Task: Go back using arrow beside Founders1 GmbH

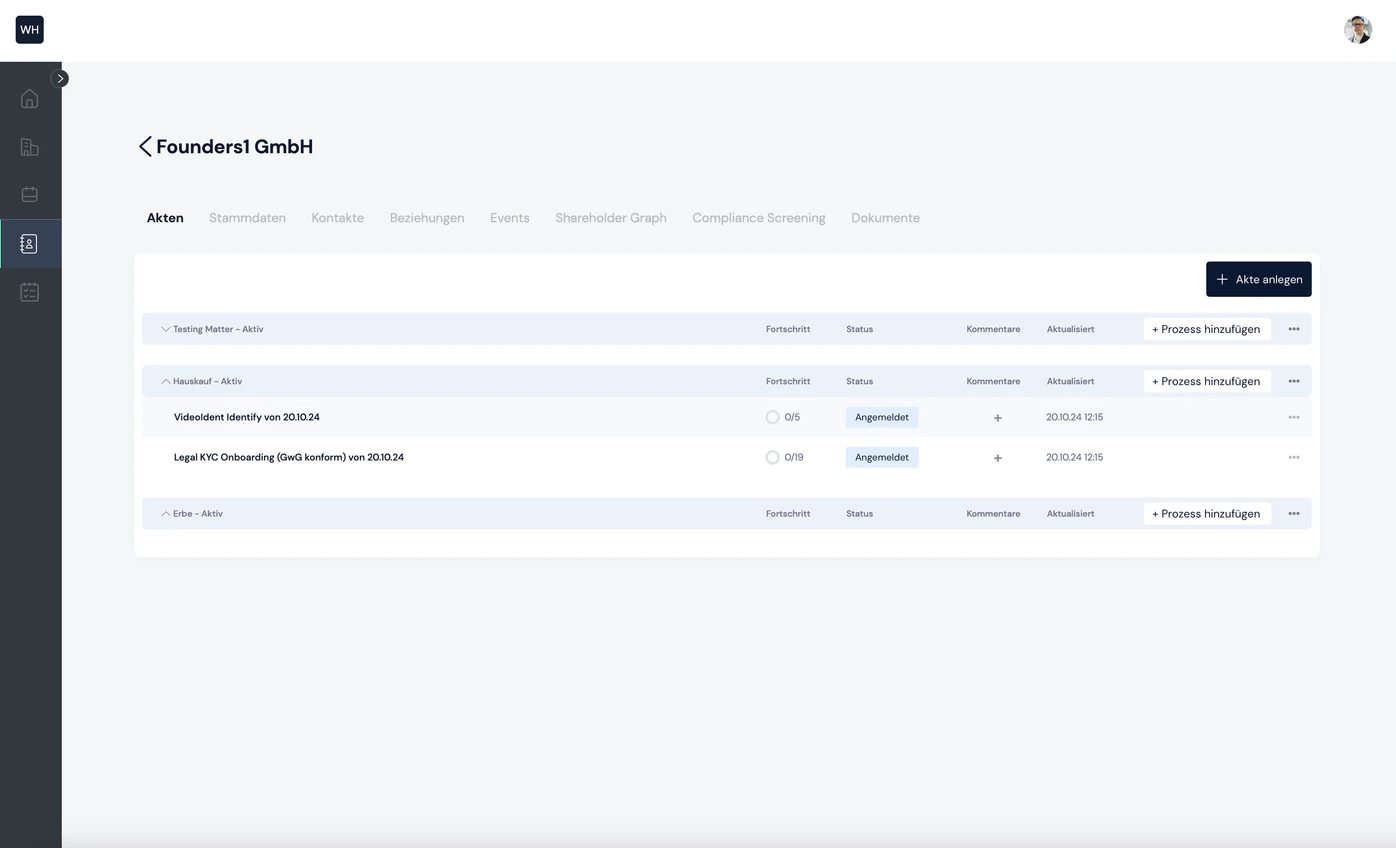Action: pyautogui.click(x=145, y=147)
